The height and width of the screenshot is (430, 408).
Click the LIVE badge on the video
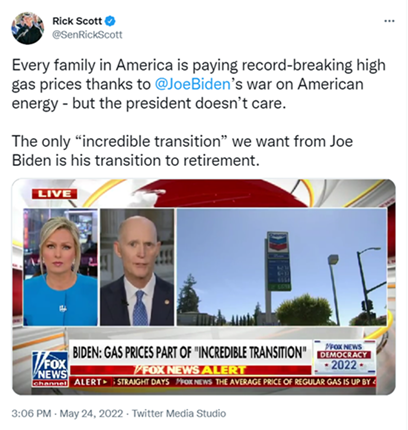click(55, 194)
